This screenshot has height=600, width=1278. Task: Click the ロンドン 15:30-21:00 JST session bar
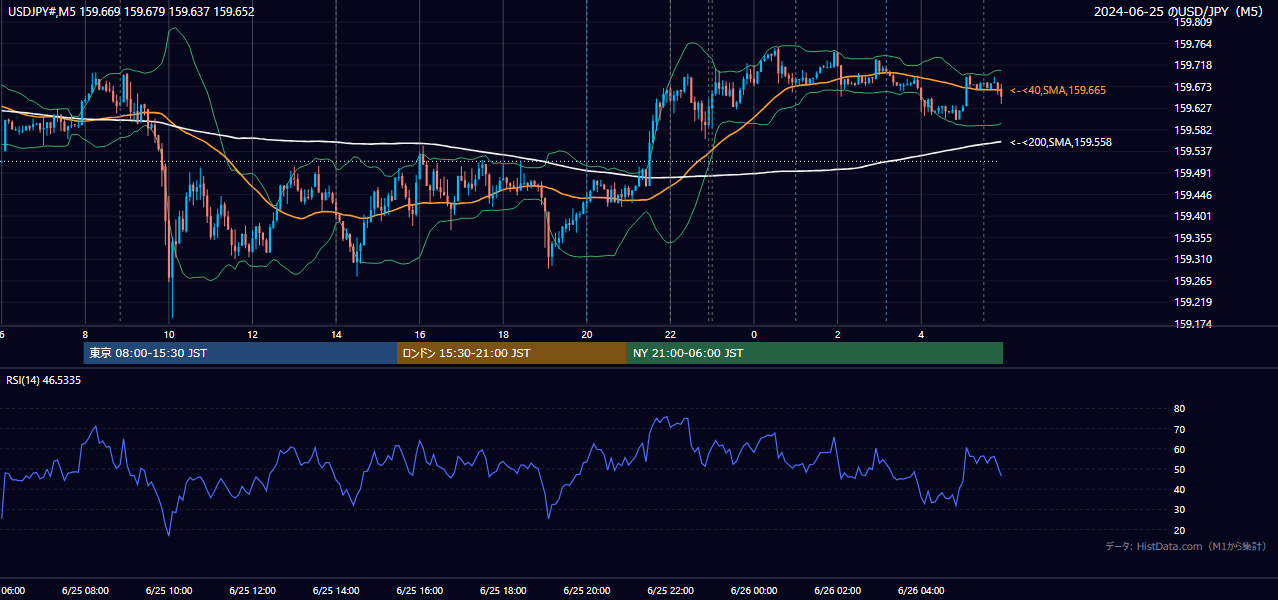click(512, 353)
